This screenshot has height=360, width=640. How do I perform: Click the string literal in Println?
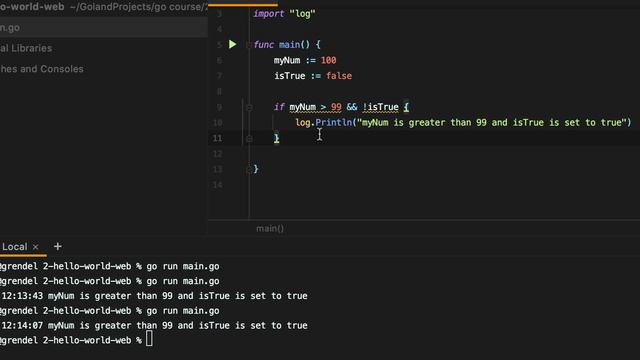click(491, 122)
